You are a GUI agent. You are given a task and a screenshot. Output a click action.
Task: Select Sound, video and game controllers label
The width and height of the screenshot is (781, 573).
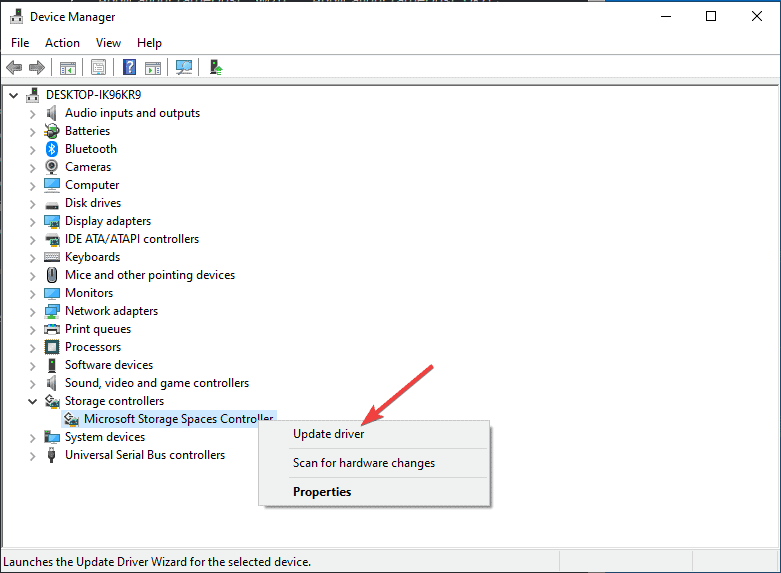click(x=157, y=383)
